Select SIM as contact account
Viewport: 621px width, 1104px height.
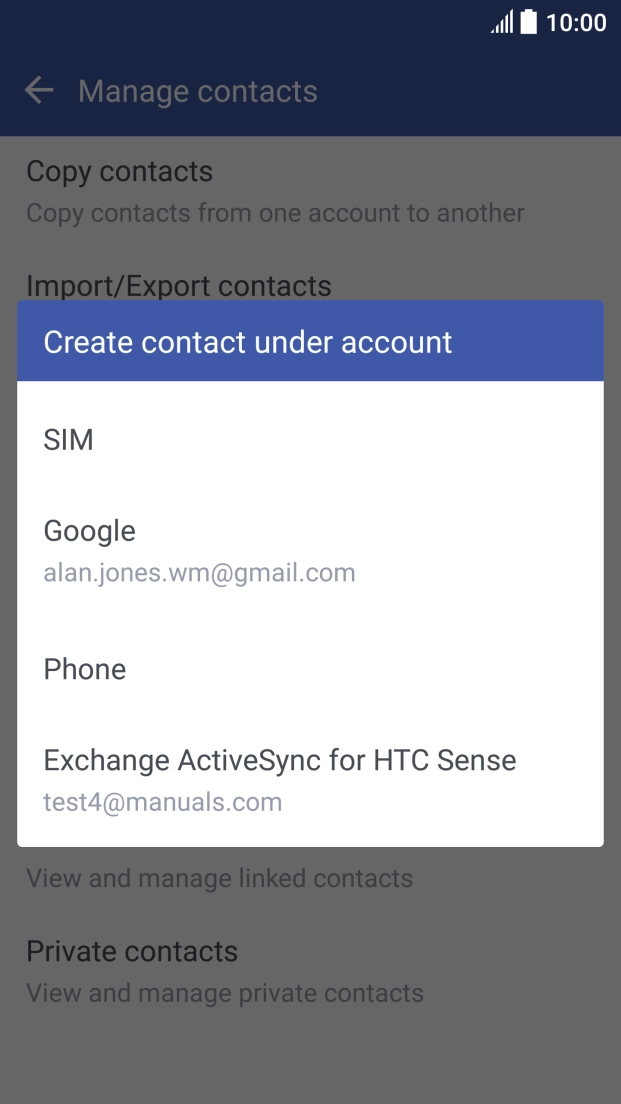pos(69,439)
